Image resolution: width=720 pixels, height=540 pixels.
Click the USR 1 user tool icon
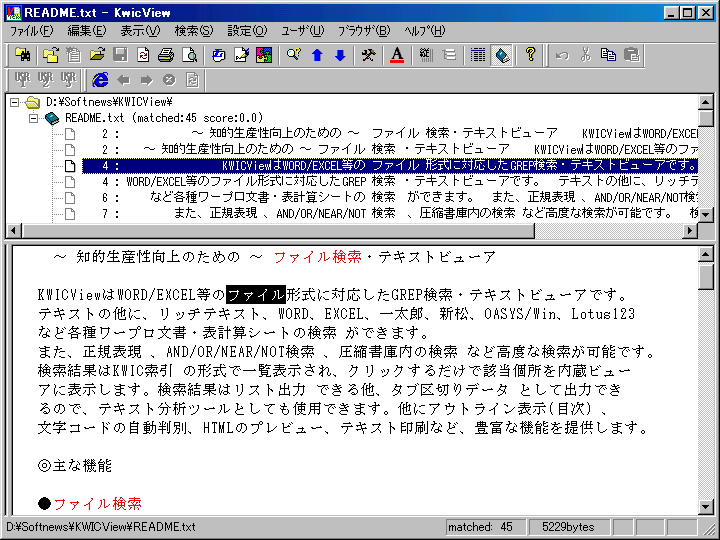(22, 80)
